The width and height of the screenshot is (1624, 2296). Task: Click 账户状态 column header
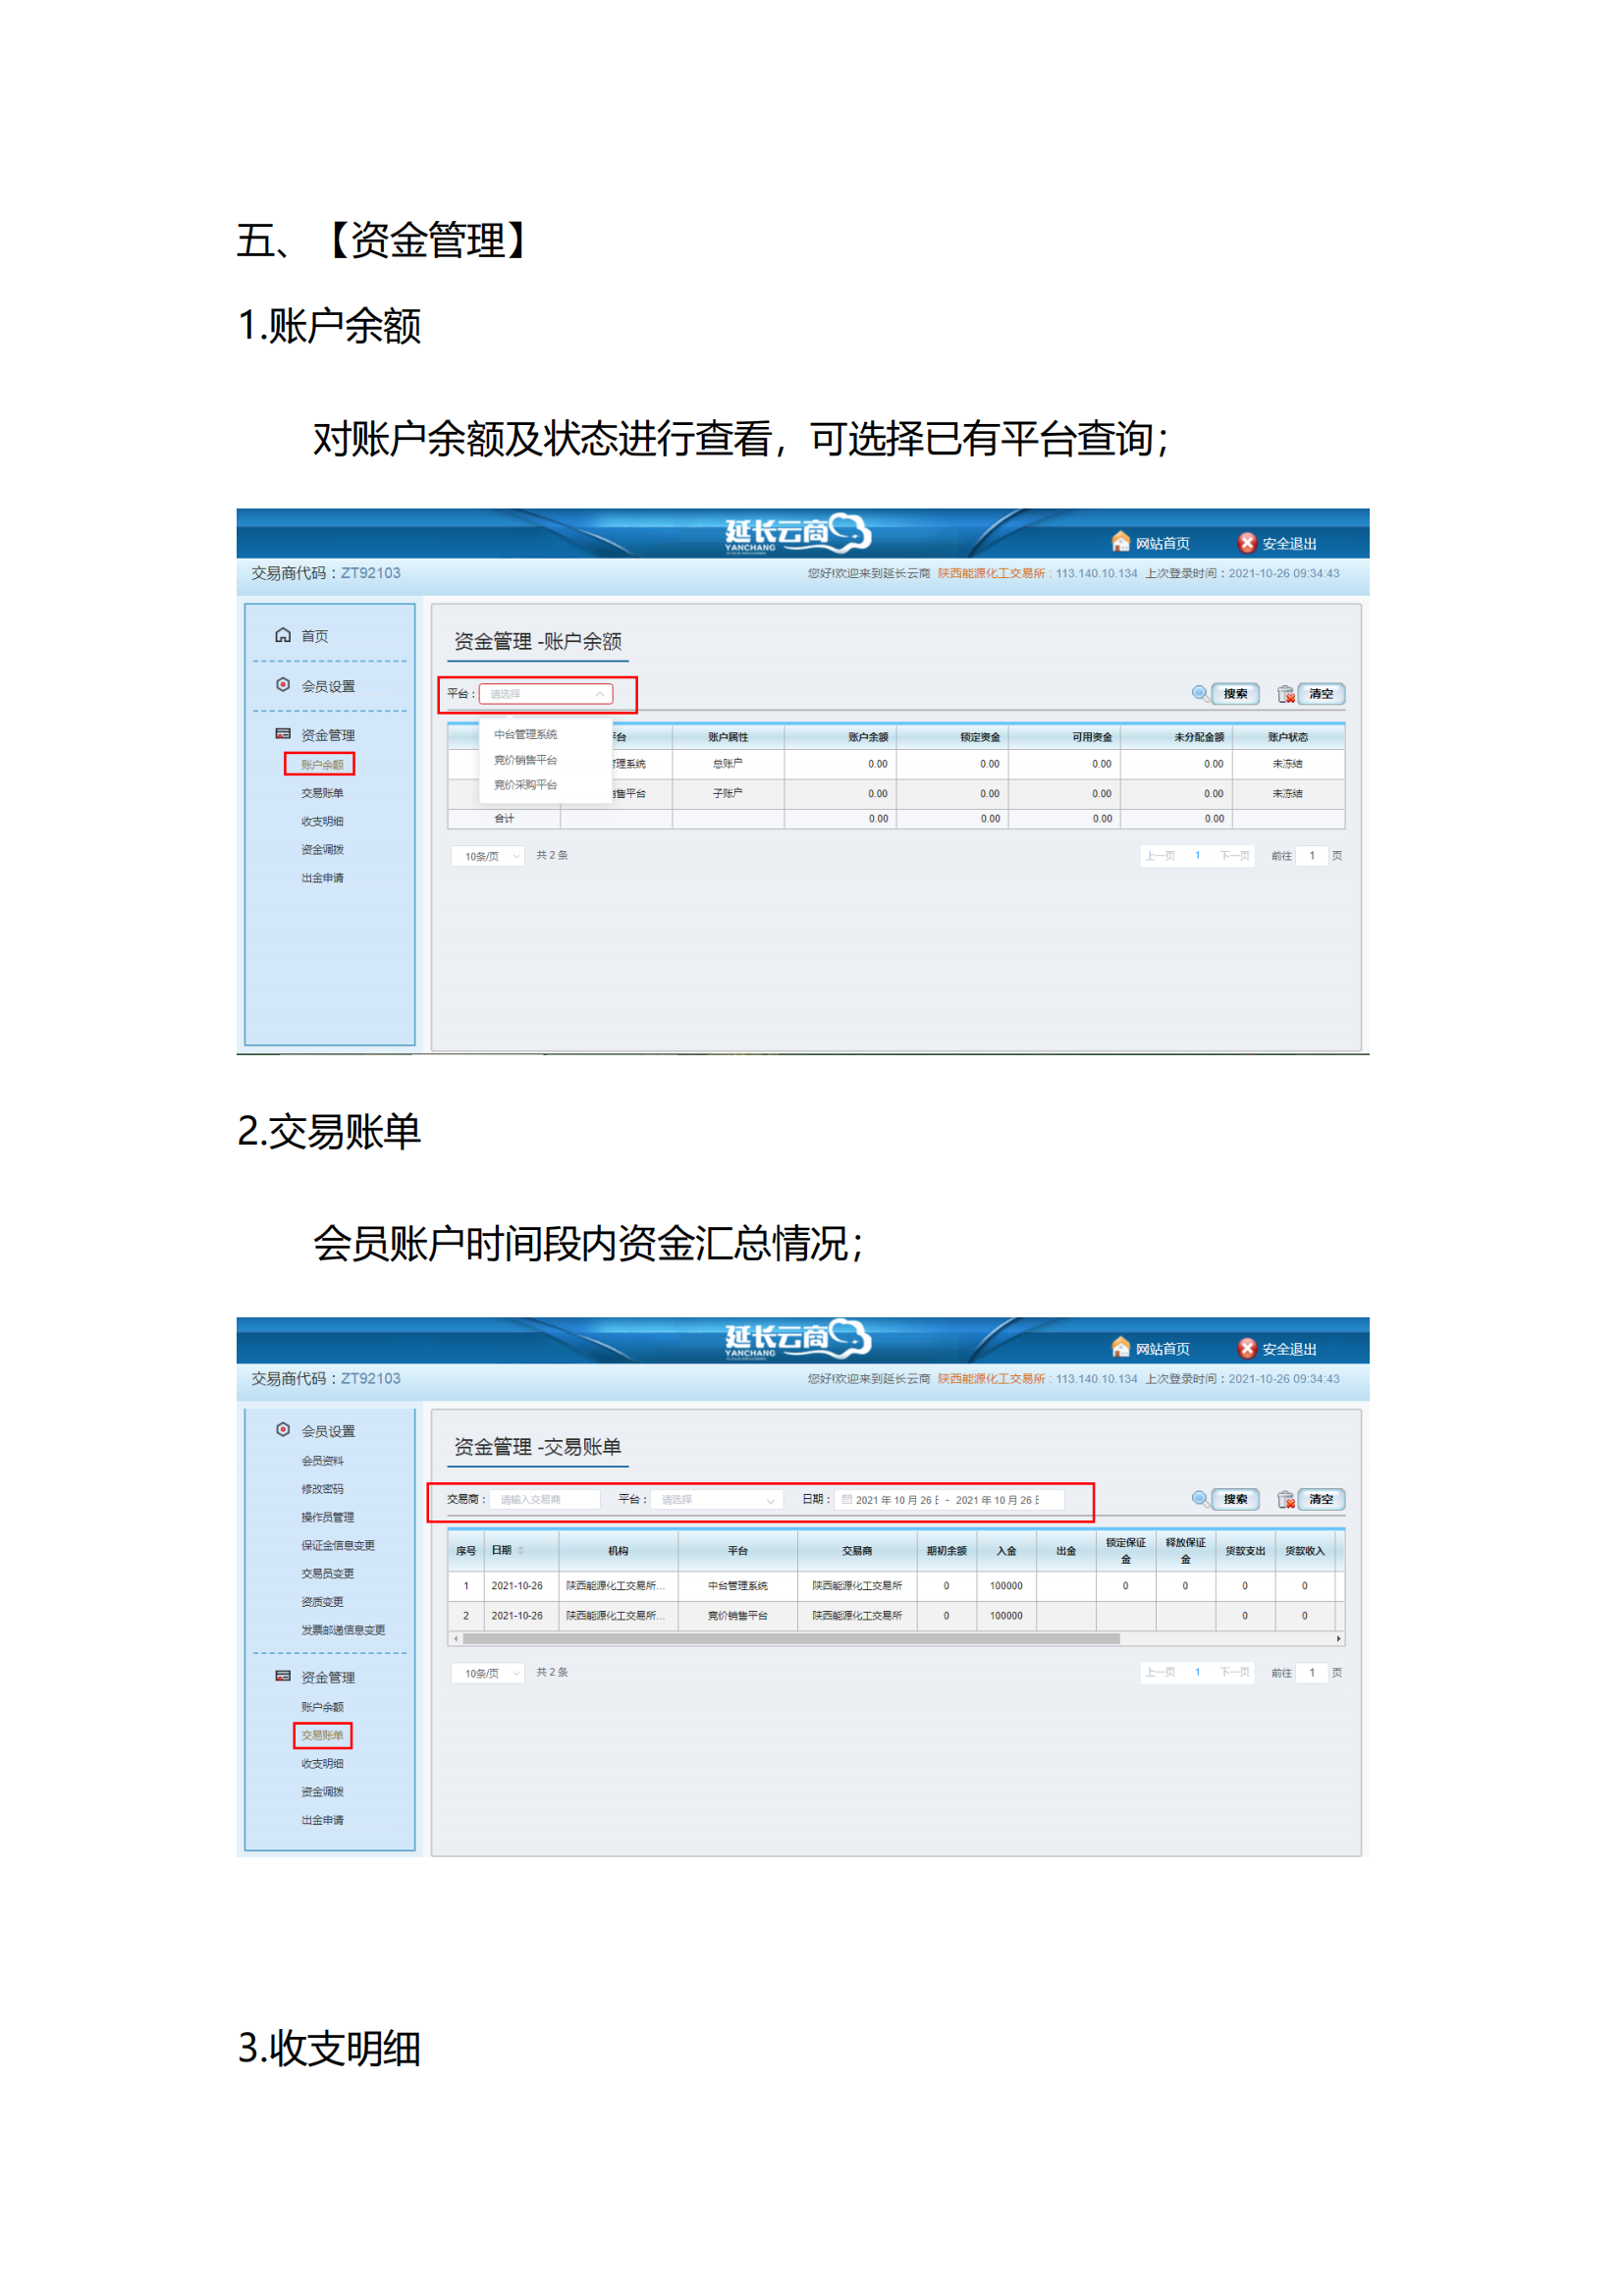click(1287, 737)
